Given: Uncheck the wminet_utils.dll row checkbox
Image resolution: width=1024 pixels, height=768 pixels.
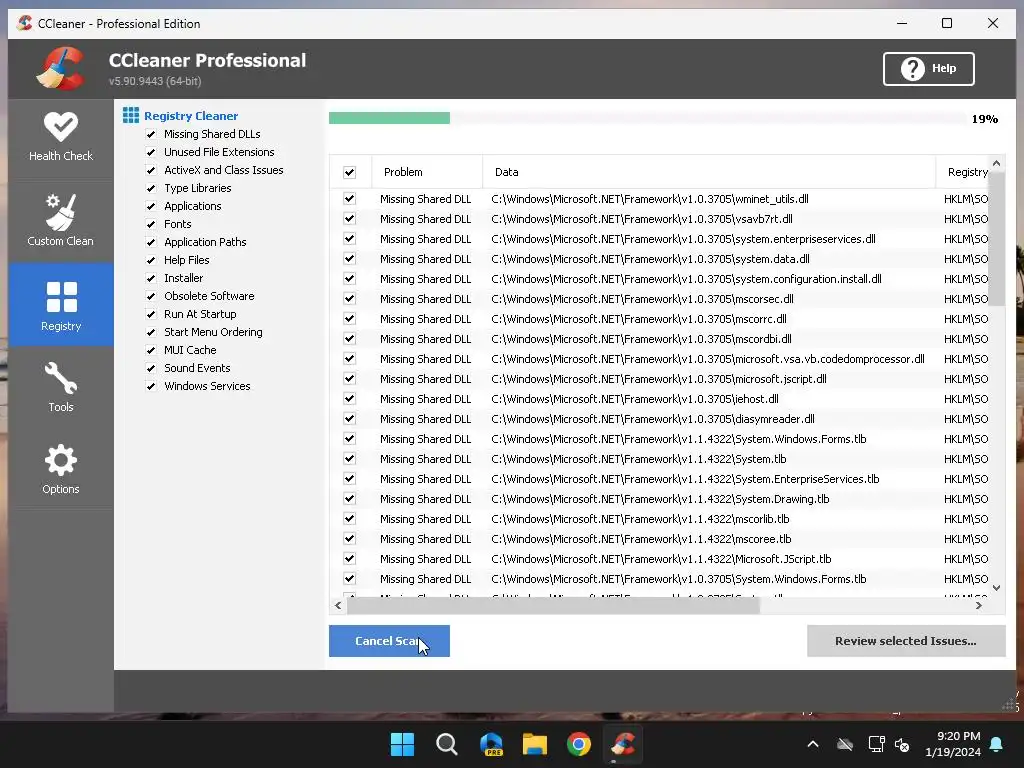Looking at the screenshot, I should 349,199.
